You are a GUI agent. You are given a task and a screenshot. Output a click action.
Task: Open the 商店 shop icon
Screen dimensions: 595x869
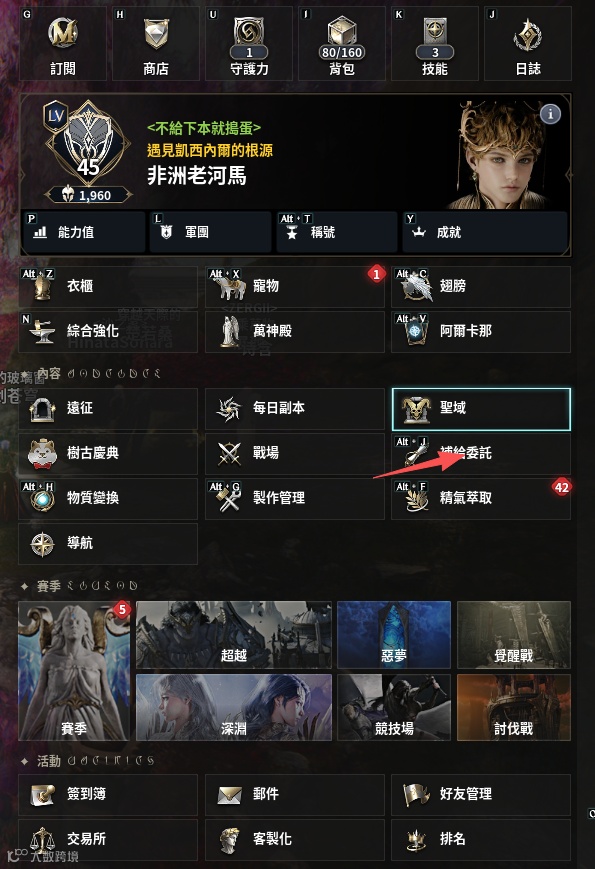pos(156,44)
